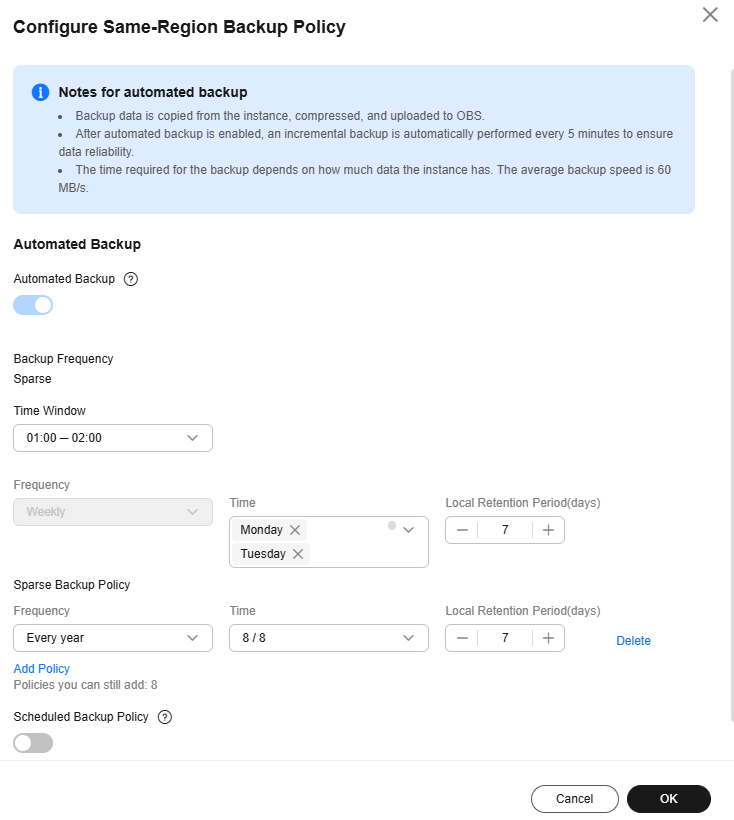The image size is (734, 820).
Task: Expand the weekday Time multi-select chevron
Action: 408,531
